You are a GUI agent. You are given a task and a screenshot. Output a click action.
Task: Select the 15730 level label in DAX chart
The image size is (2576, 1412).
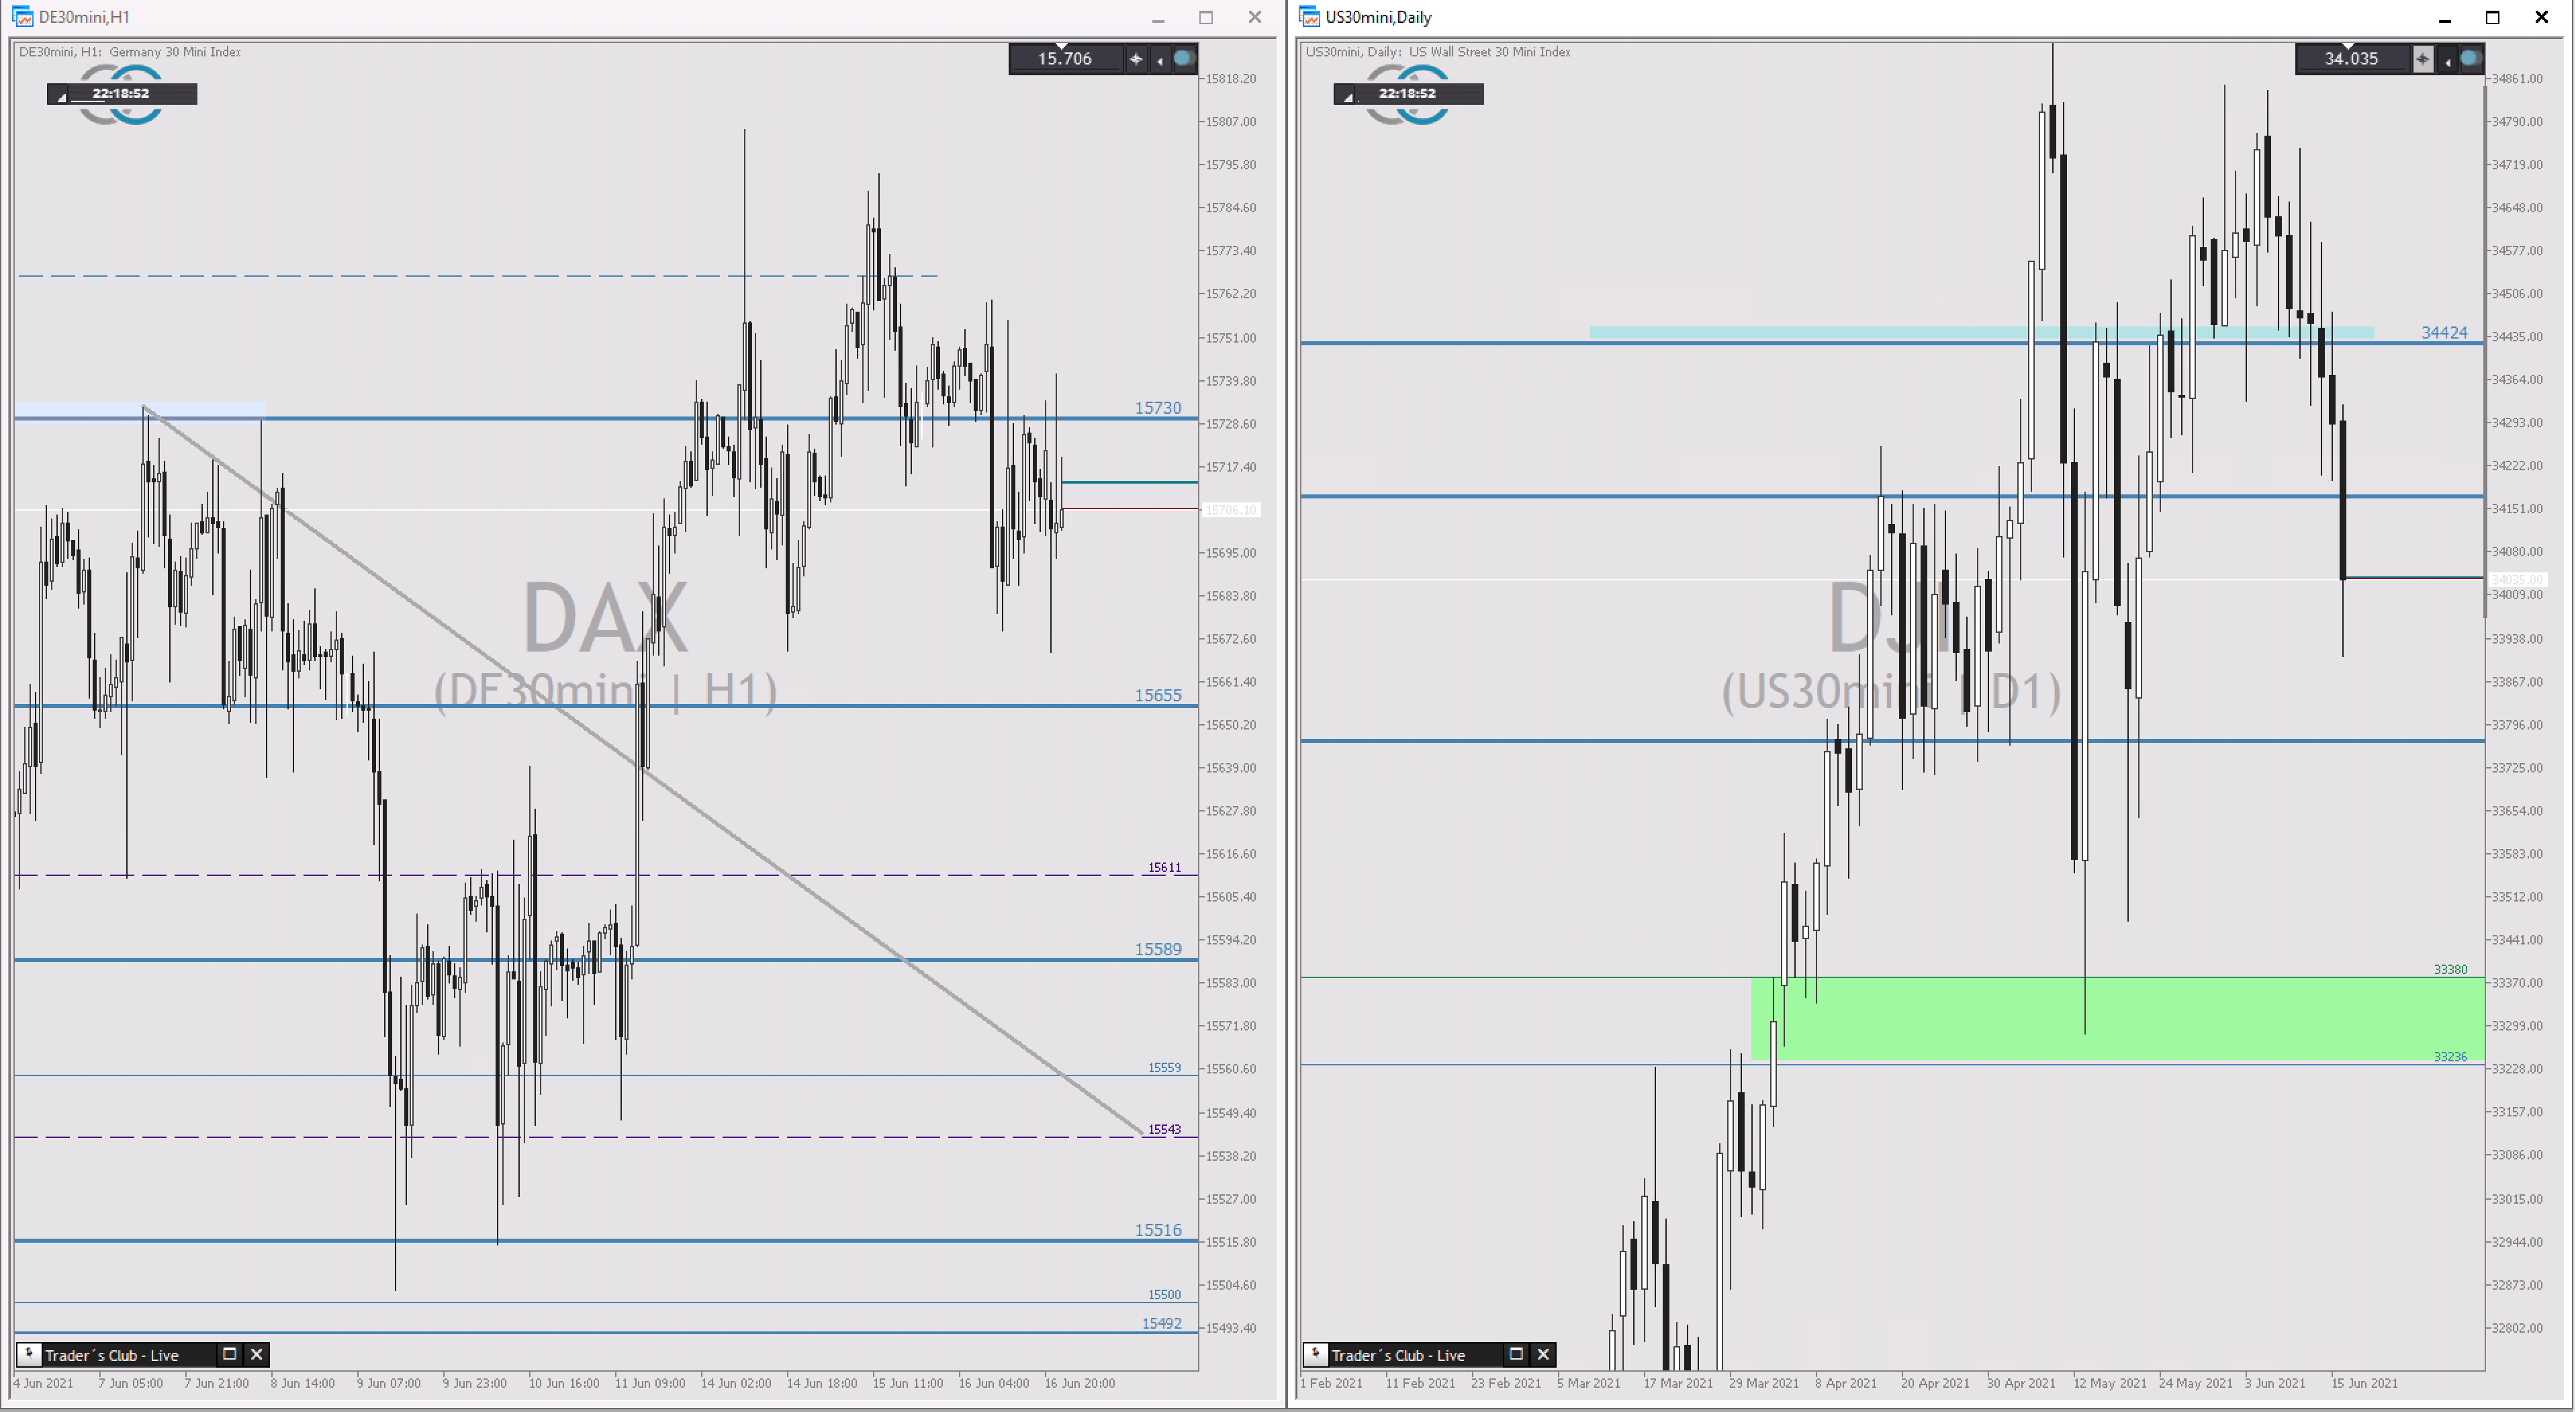click(1158, 408)
